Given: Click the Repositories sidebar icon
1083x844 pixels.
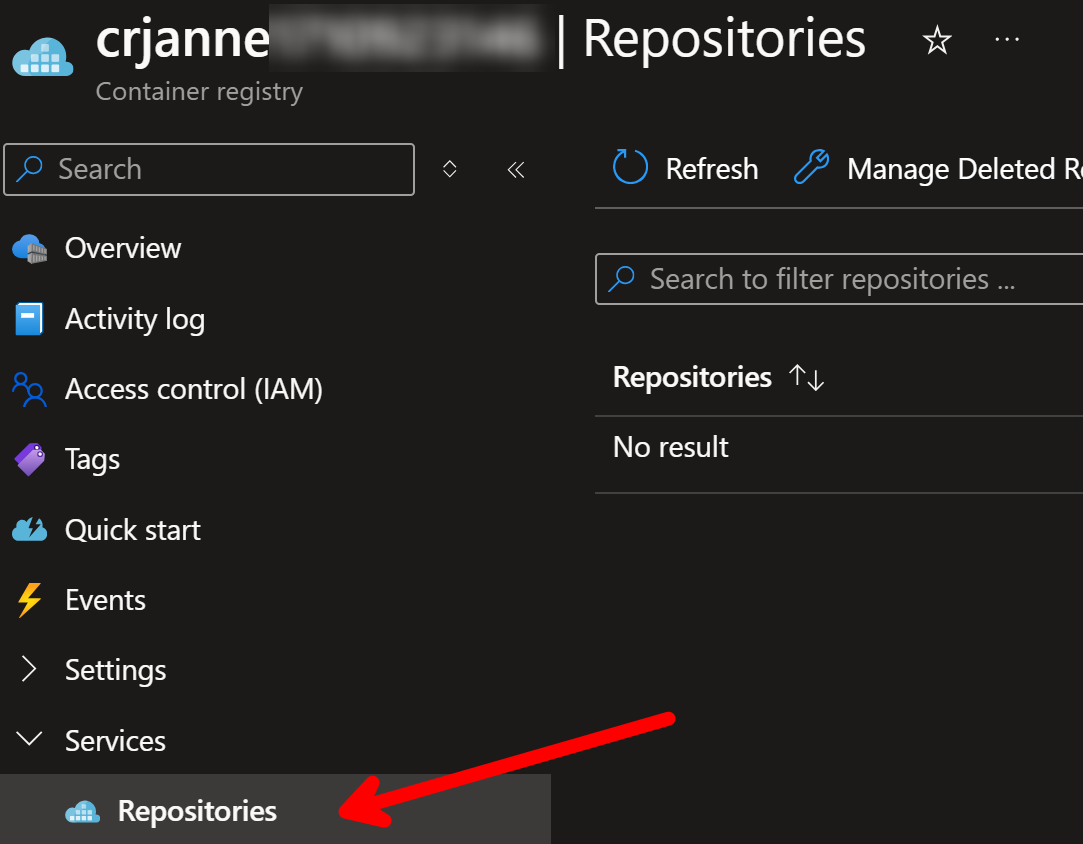Looking at the screenshot, I should pos(82,812).
